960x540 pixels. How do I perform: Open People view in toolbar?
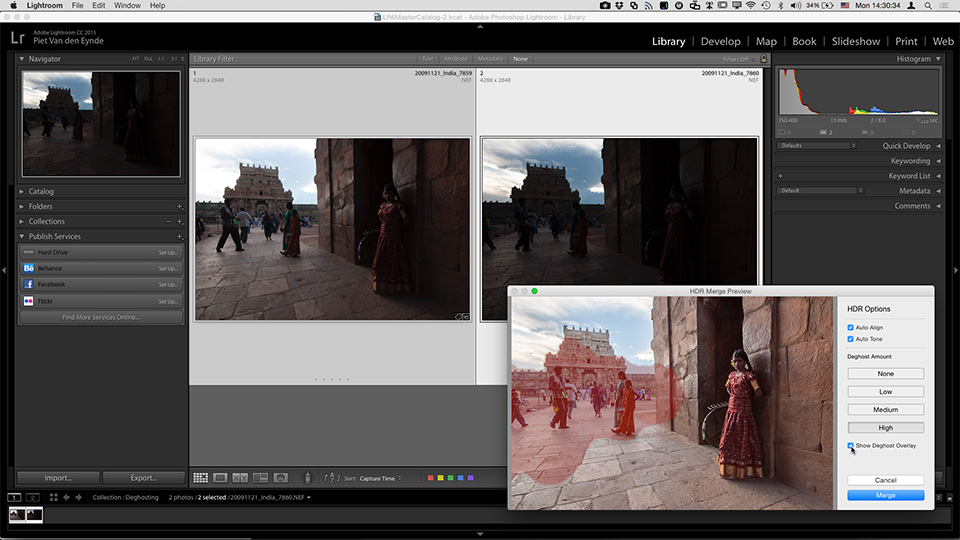[280, 478]
